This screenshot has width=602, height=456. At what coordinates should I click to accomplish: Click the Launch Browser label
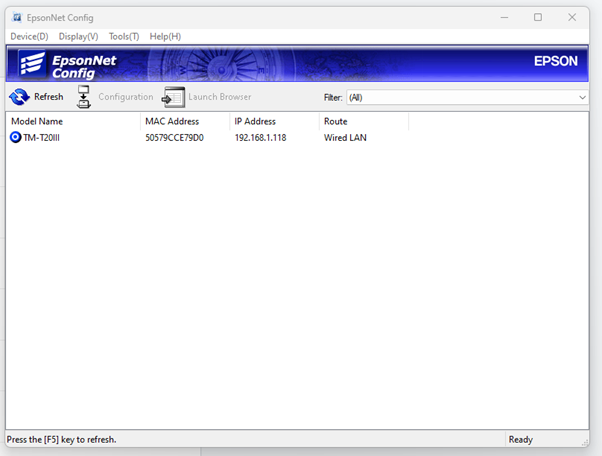(x=220, y=97)
